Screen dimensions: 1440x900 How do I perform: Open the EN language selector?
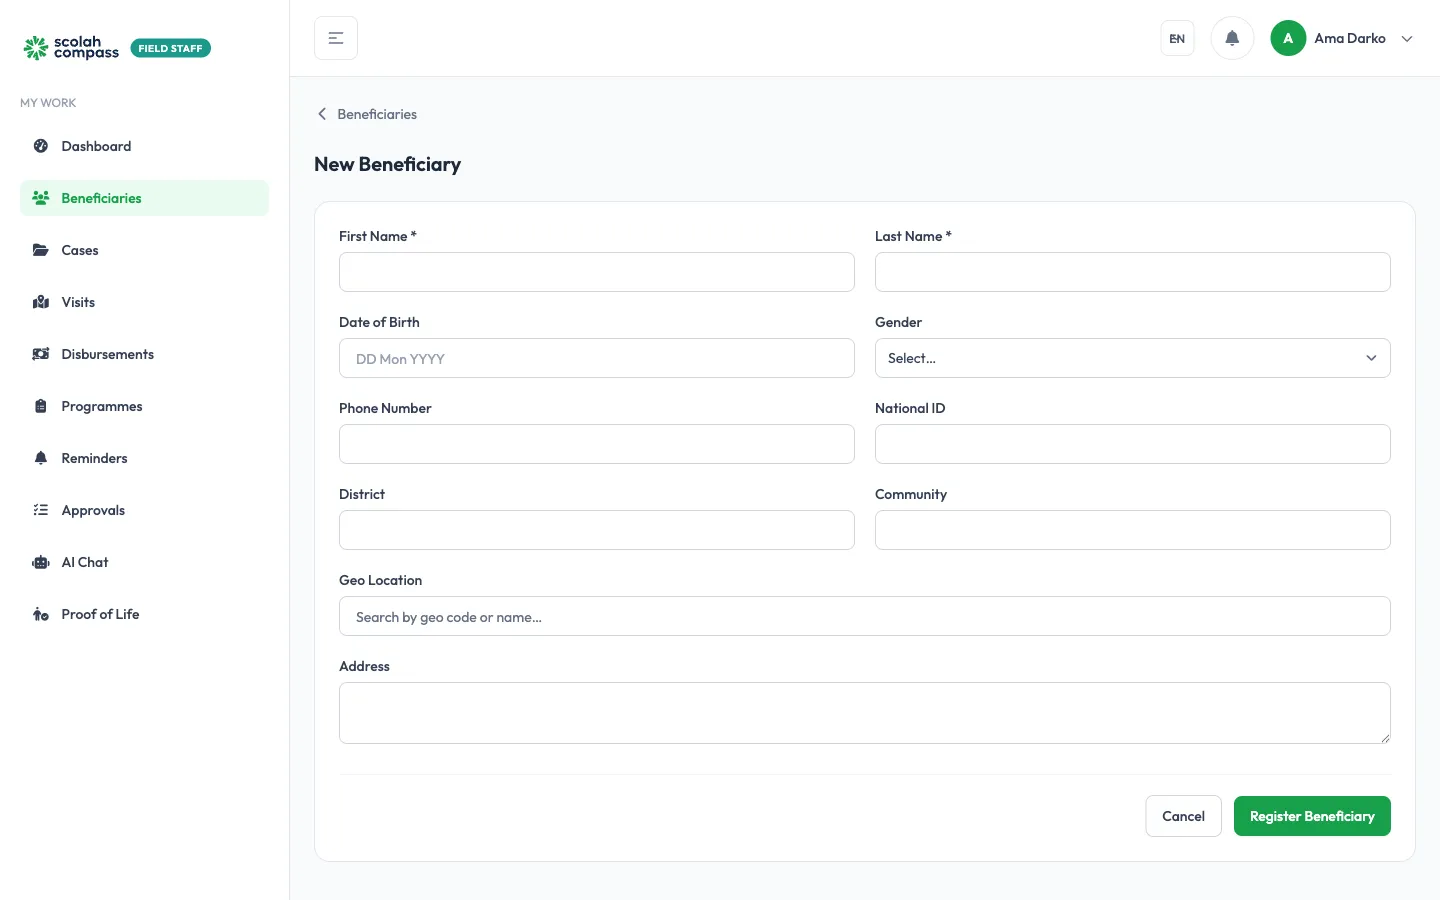[1177, 38]
